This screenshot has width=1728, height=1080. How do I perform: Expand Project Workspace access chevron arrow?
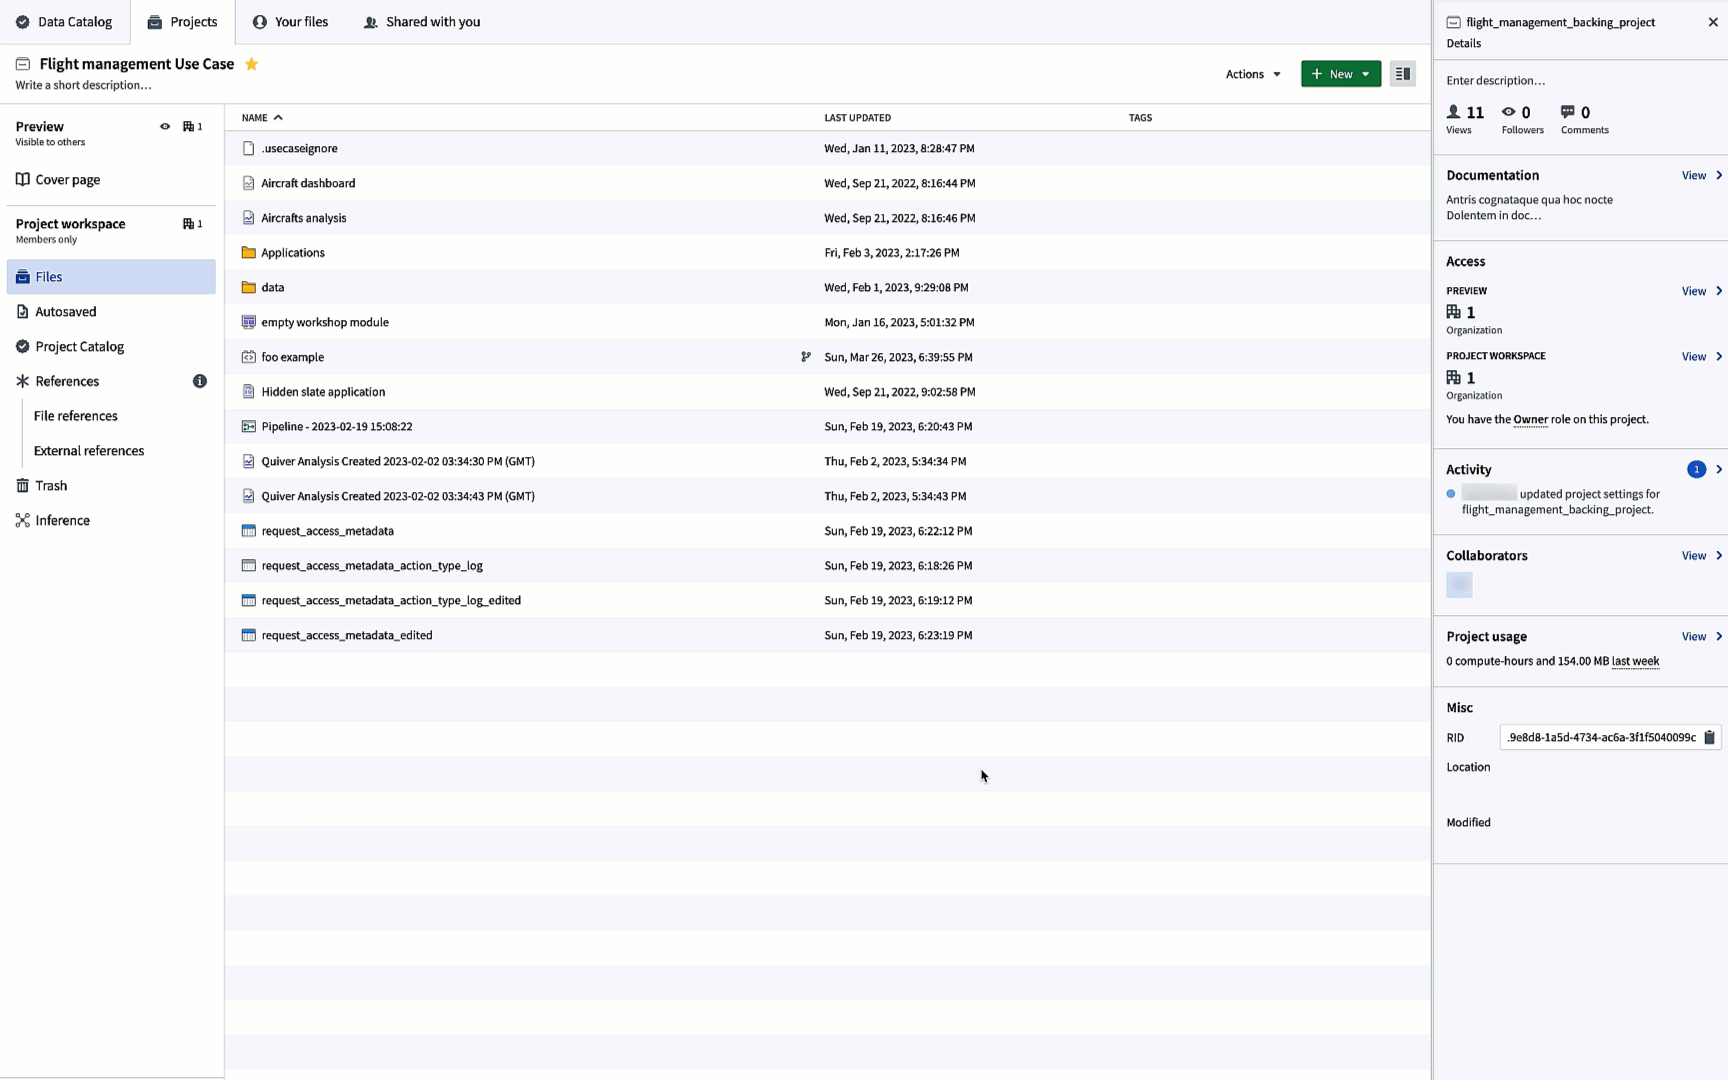point(1719,357)
